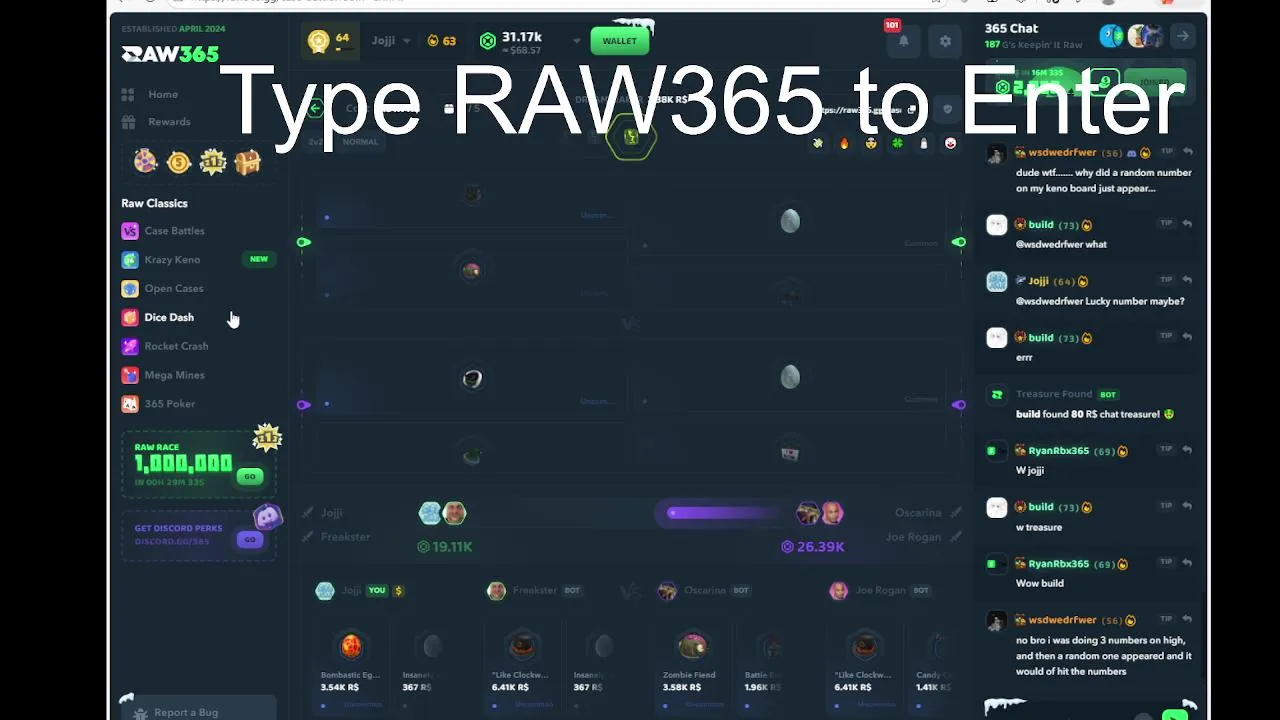Reply to Jojji's Lucky number message
The image size is (1280, 720).
tap(1187, 280)
